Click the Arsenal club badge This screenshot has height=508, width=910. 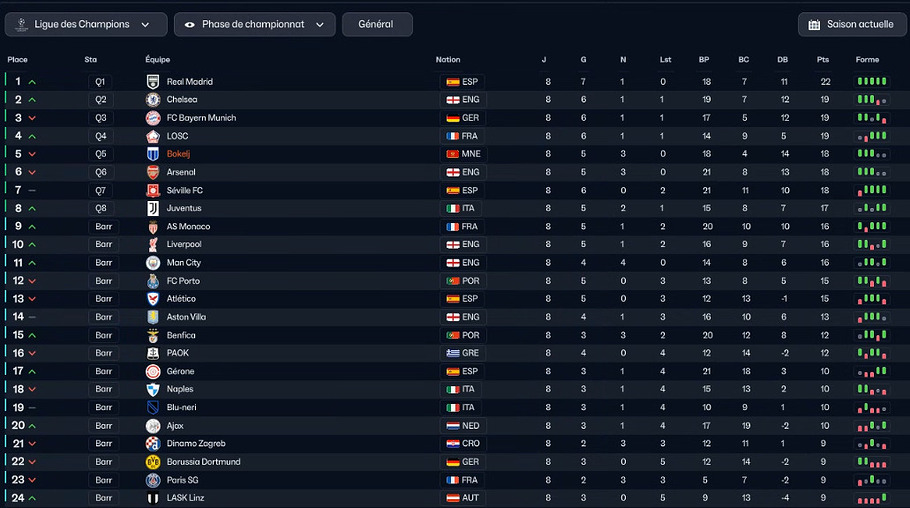coord(153,172)
